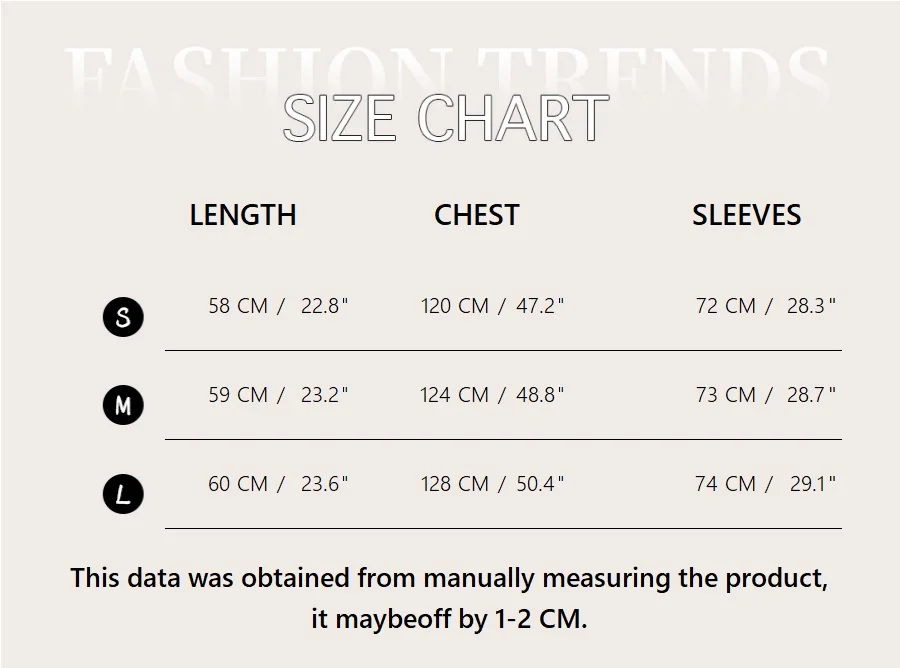
Task: Click the "off by 1-2 CM" note
Action: click(x=449, y=619)
